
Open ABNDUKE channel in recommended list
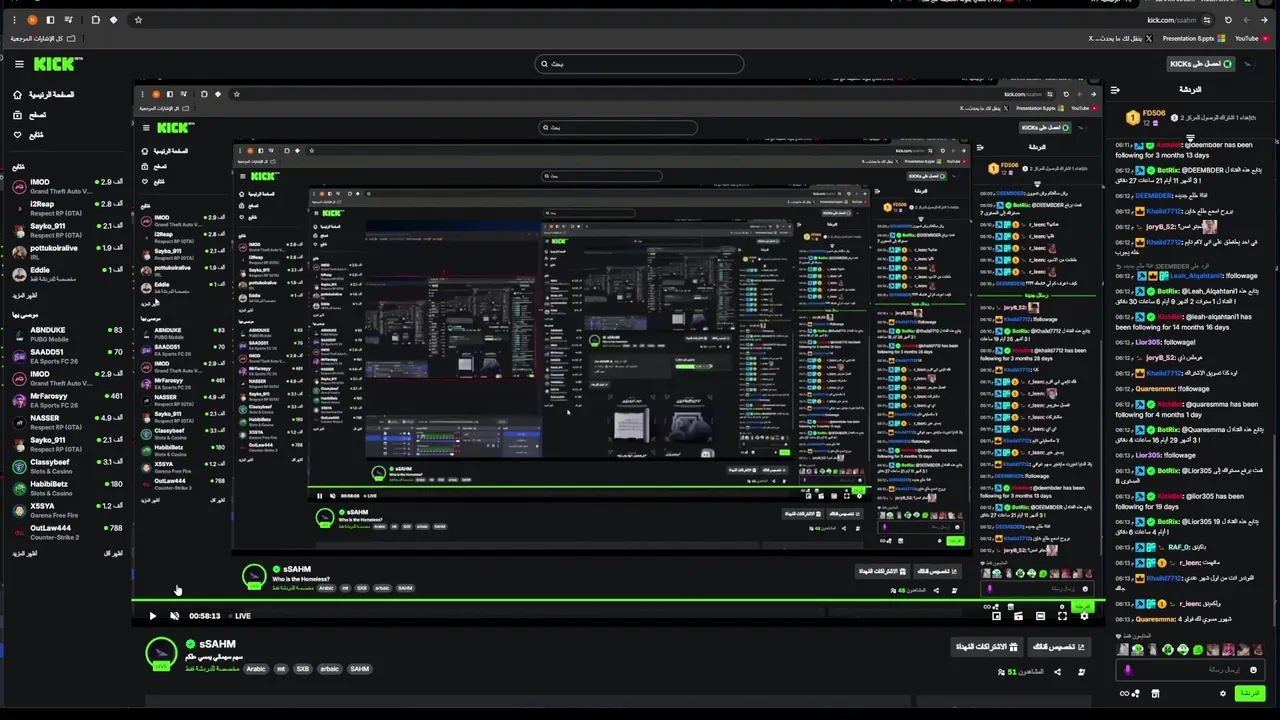coord(68,334)
